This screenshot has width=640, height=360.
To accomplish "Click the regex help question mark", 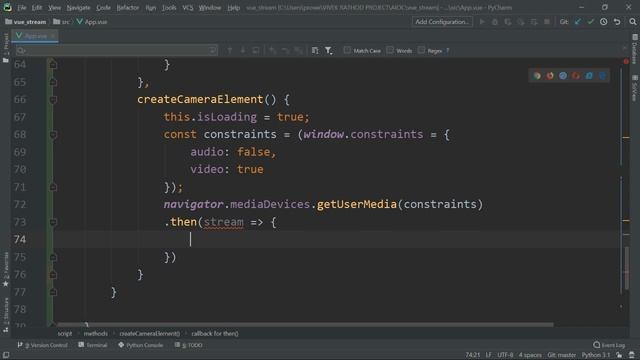I will coord(448,51).
